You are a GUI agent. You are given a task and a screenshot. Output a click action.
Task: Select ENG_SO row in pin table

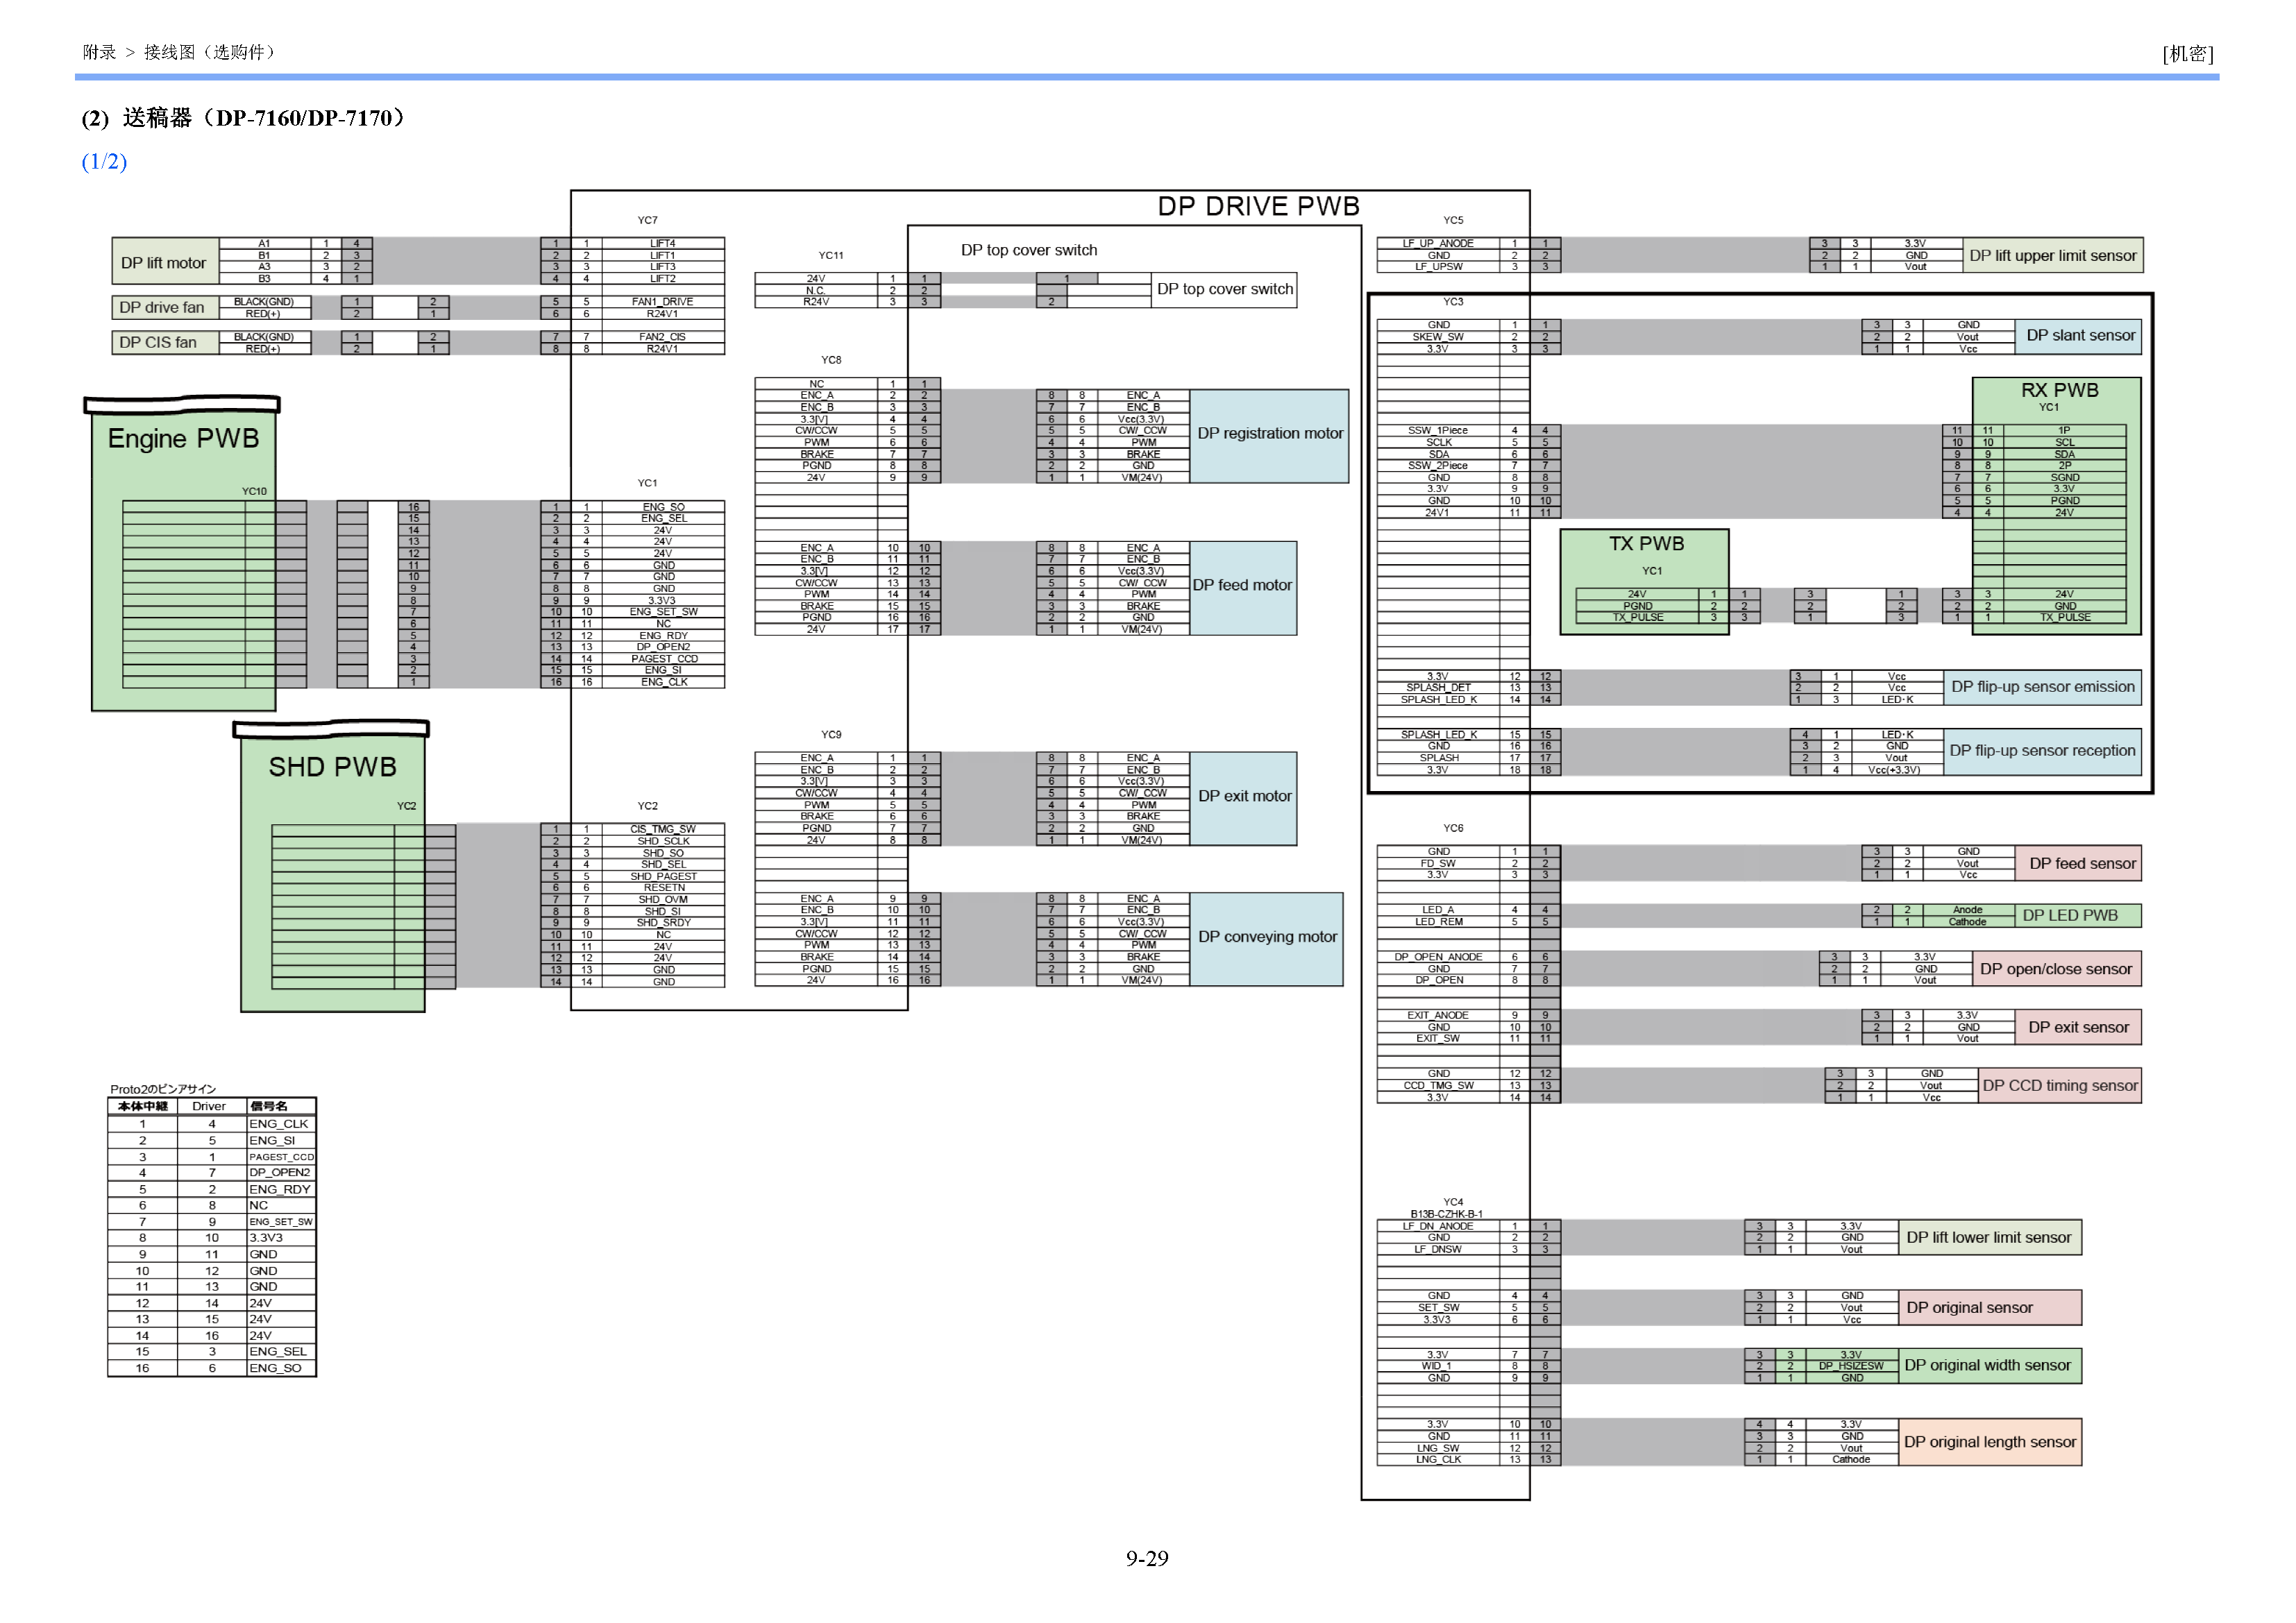point(212,1368)
